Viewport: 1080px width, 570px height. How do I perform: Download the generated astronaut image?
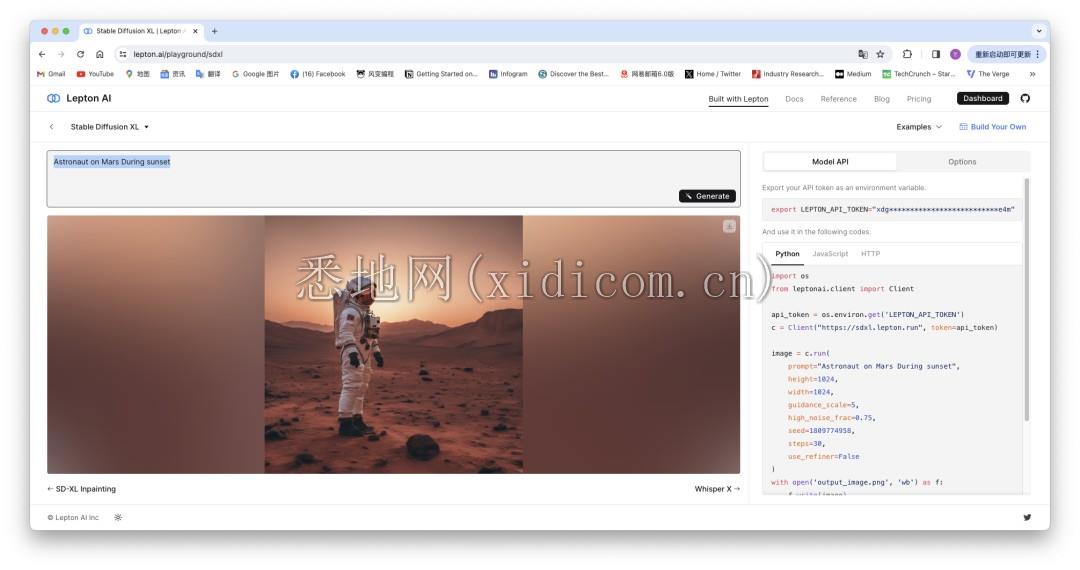point(729,226)
